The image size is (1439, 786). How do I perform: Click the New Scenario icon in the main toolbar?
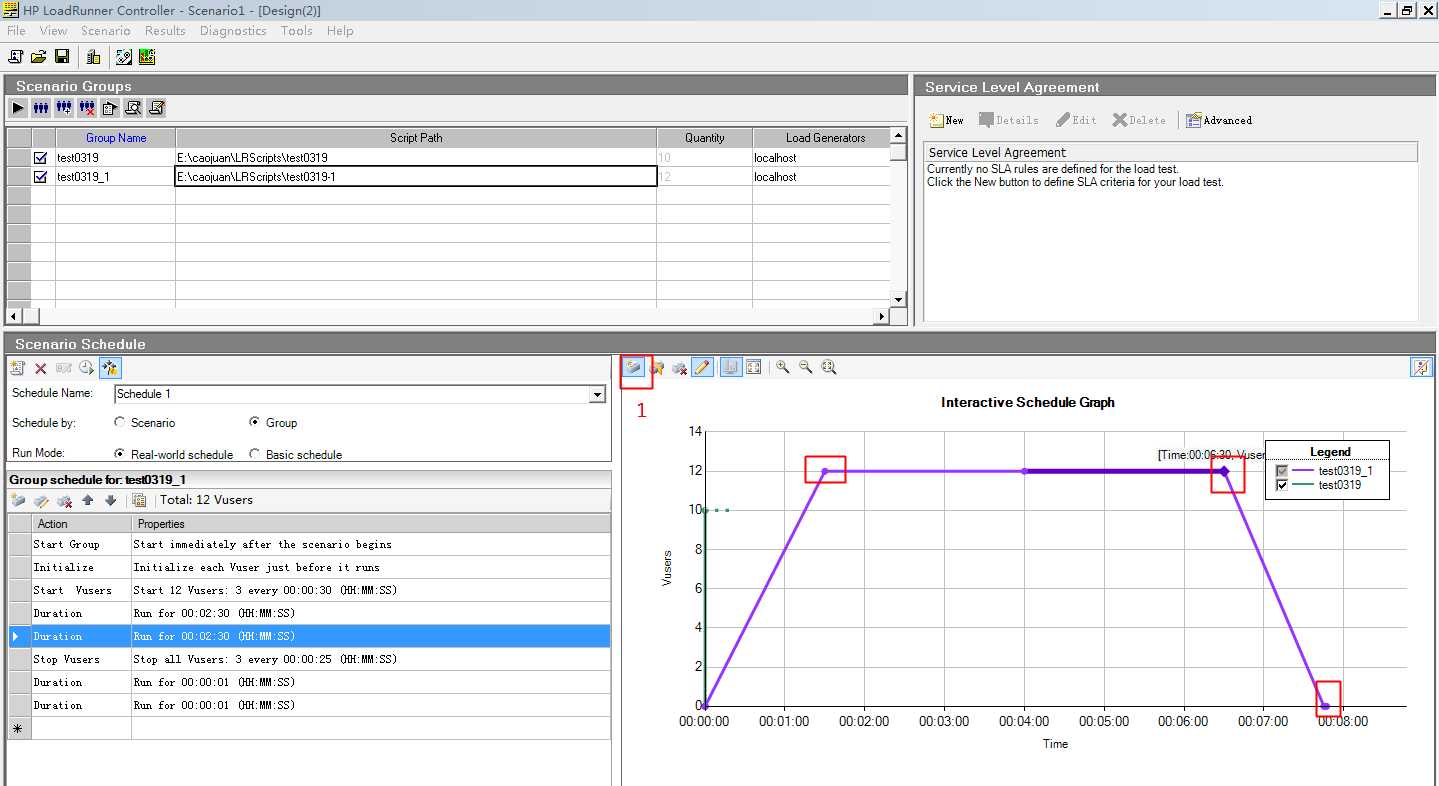tap(15, 57)
